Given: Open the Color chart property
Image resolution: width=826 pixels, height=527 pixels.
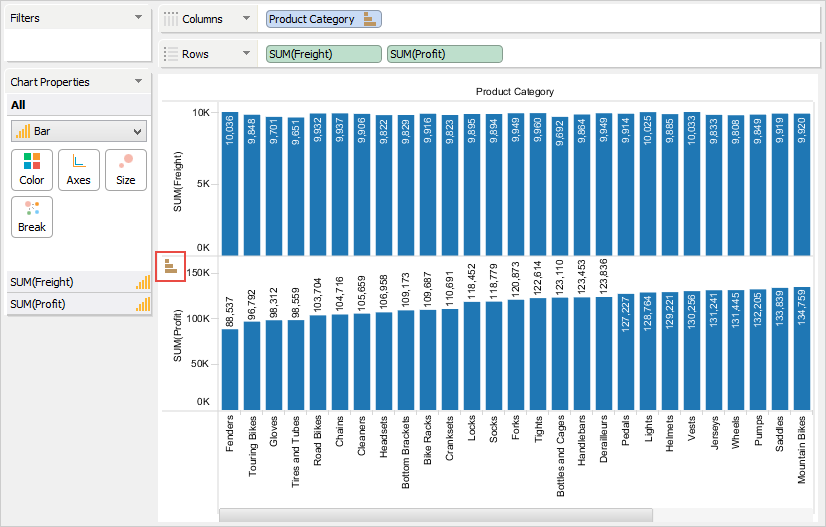Looking at the screenshot, I should [x=32, y=170].
